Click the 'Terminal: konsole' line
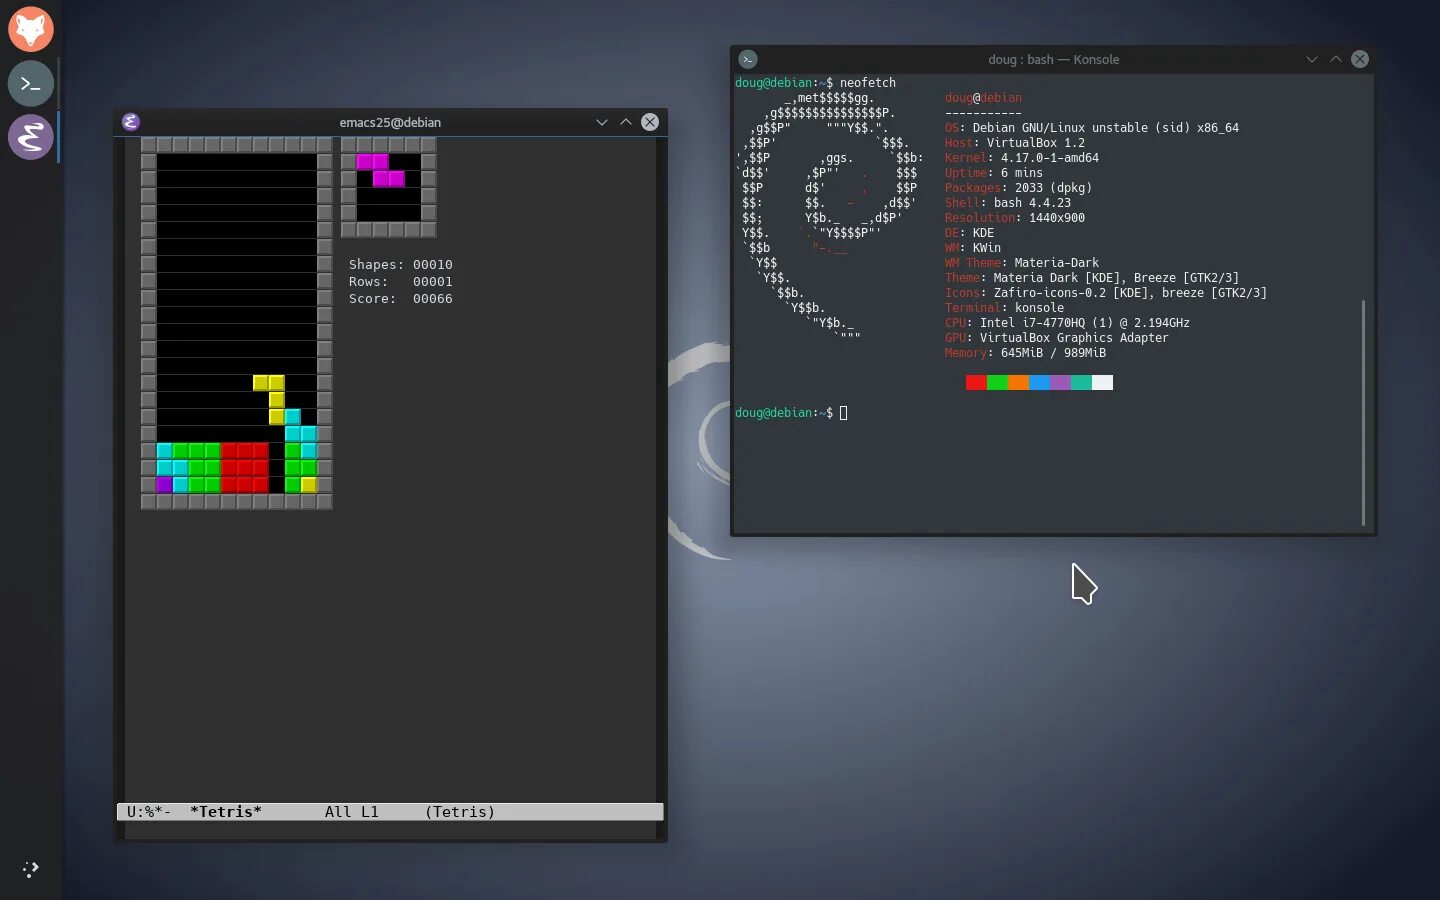The height and width of the screenshot is (900, 1440). tap(1005, 308)
